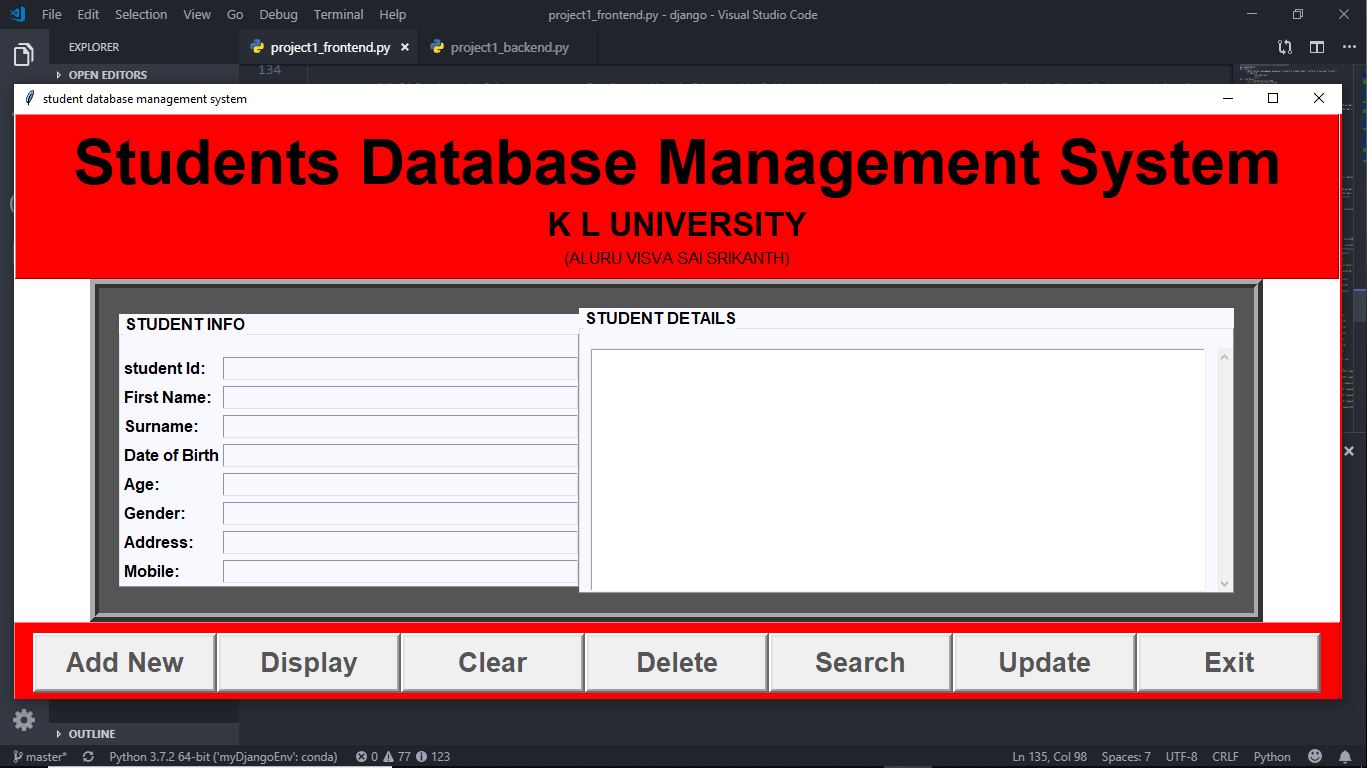
Task: Click the First Name input field
Action: [400, 398]
